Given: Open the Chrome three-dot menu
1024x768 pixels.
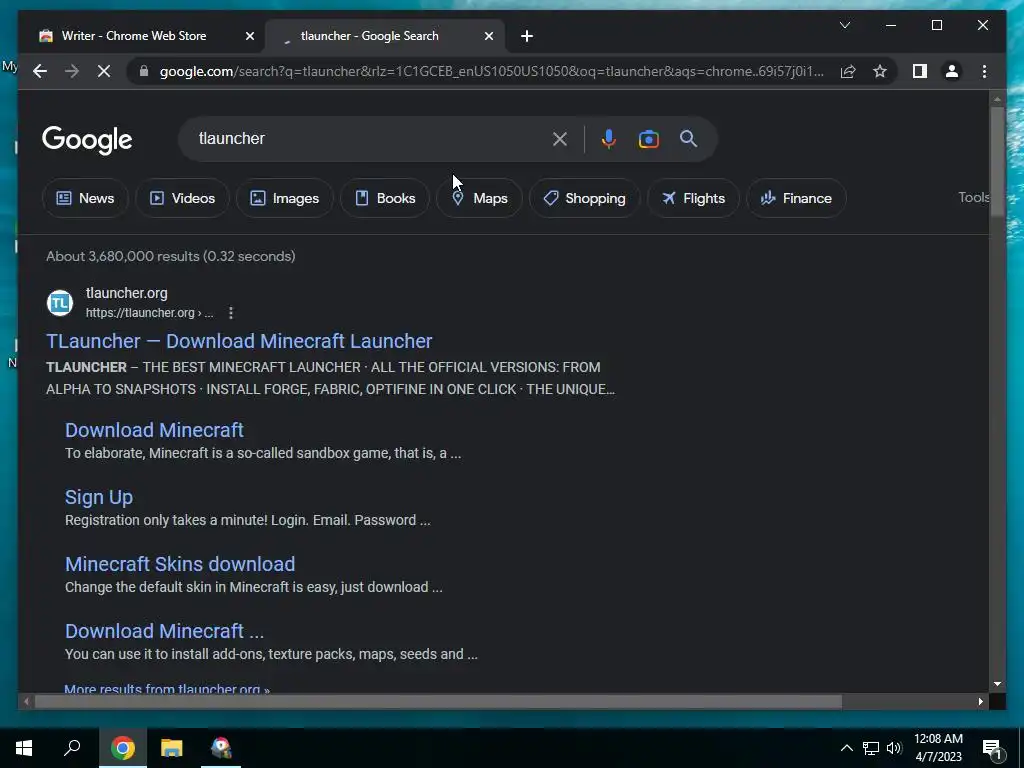Looking at the screenshot, I should coord(984,71).
